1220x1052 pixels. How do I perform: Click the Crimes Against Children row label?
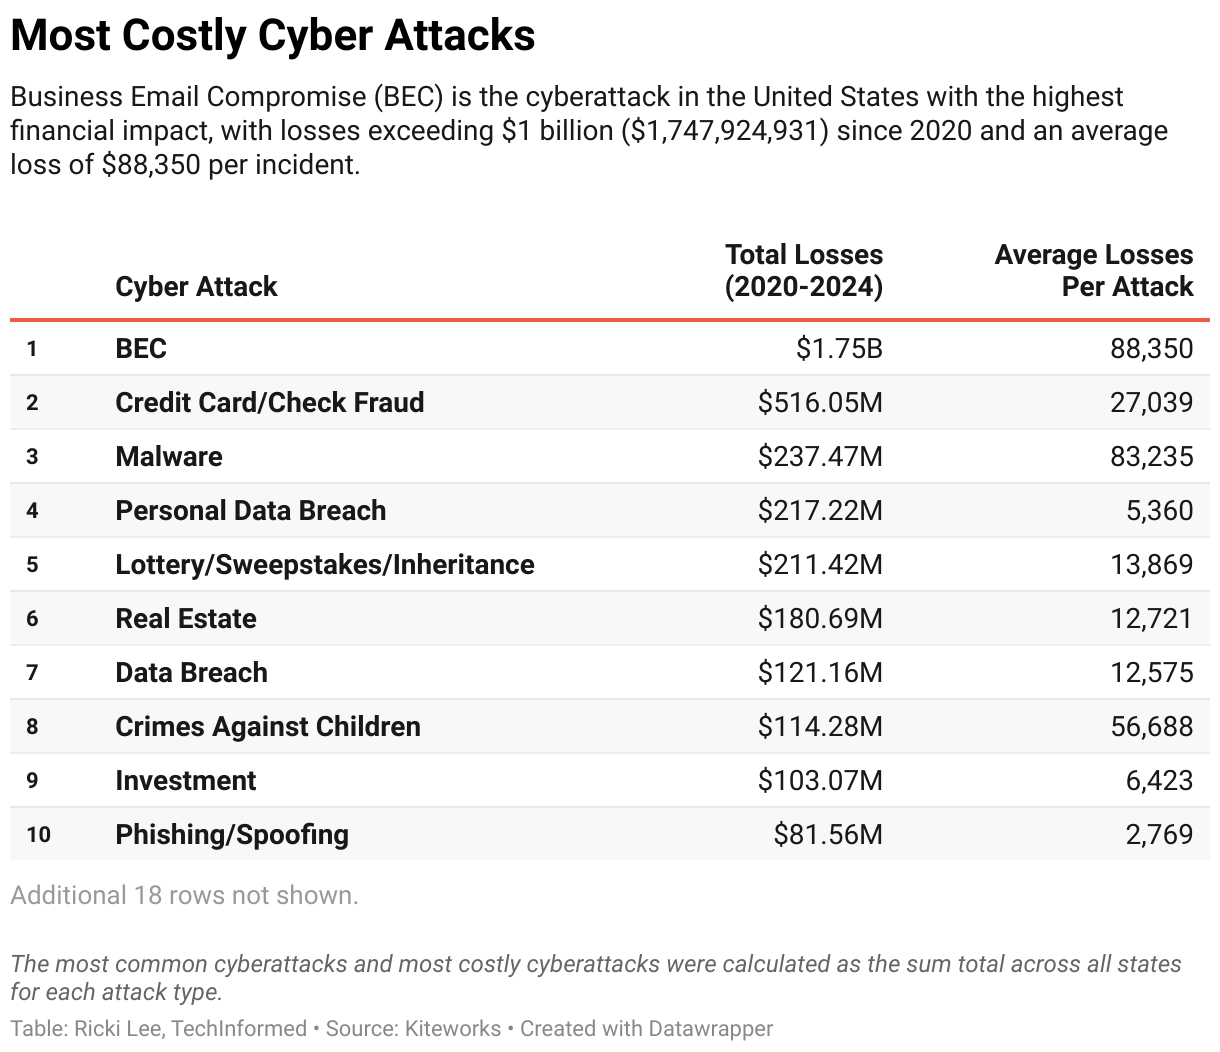point(268,726)
